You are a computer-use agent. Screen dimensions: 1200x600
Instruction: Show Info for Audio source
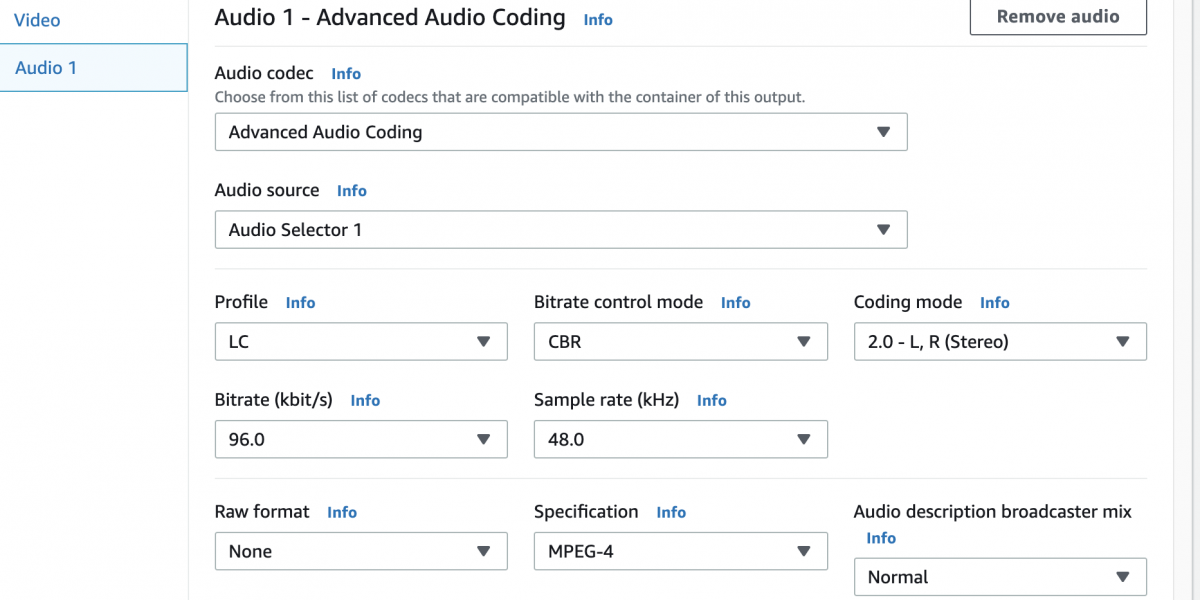tap(352, 191)
